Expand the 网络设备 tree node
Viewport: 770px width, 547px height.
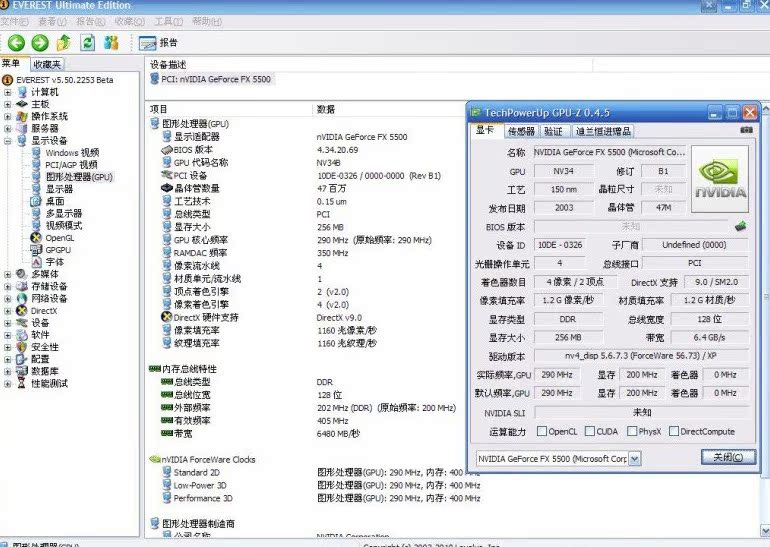7,299
